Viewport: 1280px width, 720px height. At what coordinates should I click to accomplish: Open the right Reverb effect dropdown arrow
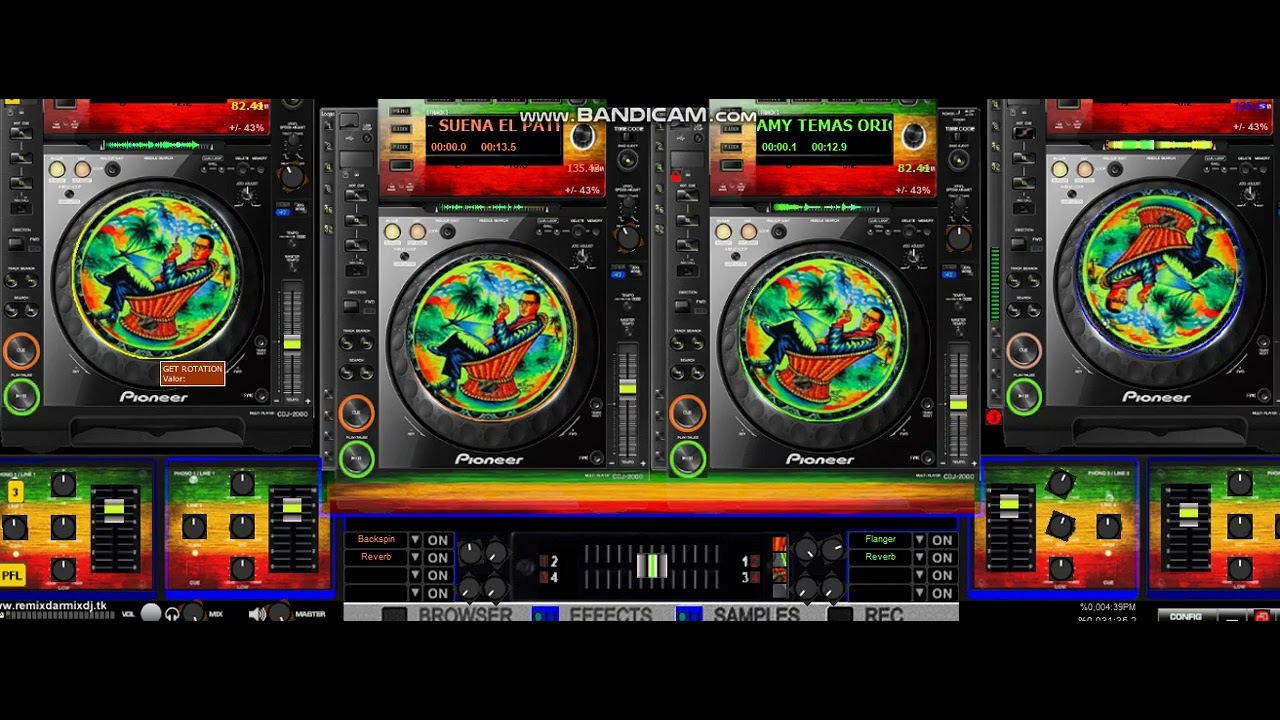point(919,557)
